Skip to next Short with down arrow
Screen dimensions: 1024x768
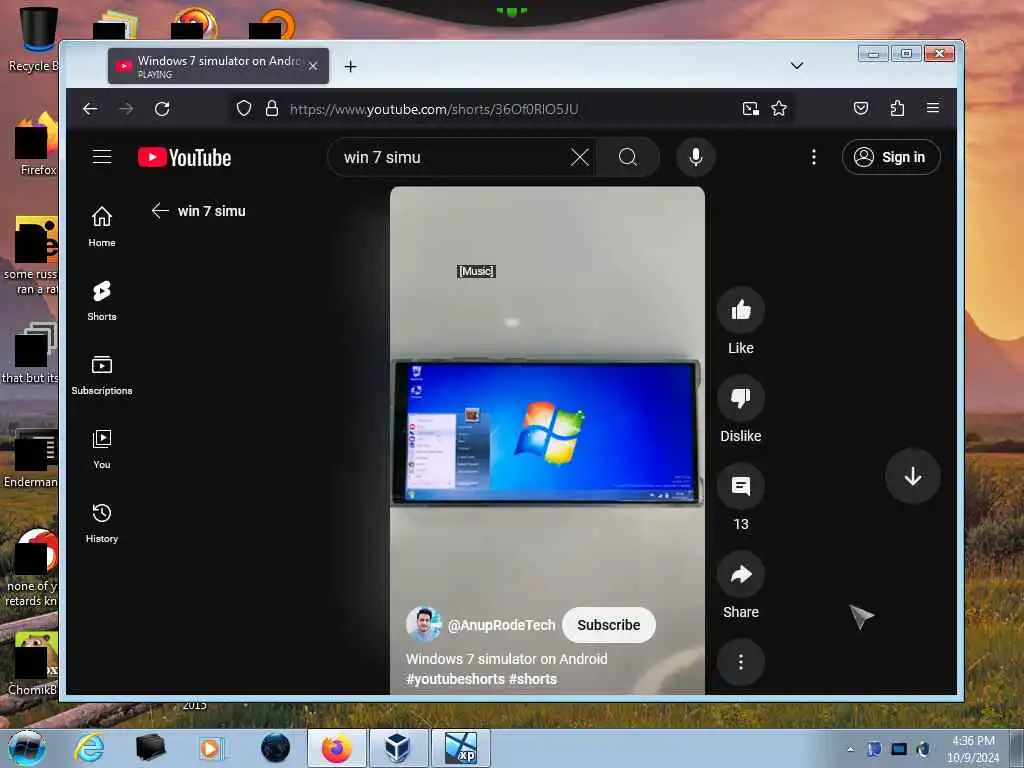pyautogui.click(x=912, y=476)
